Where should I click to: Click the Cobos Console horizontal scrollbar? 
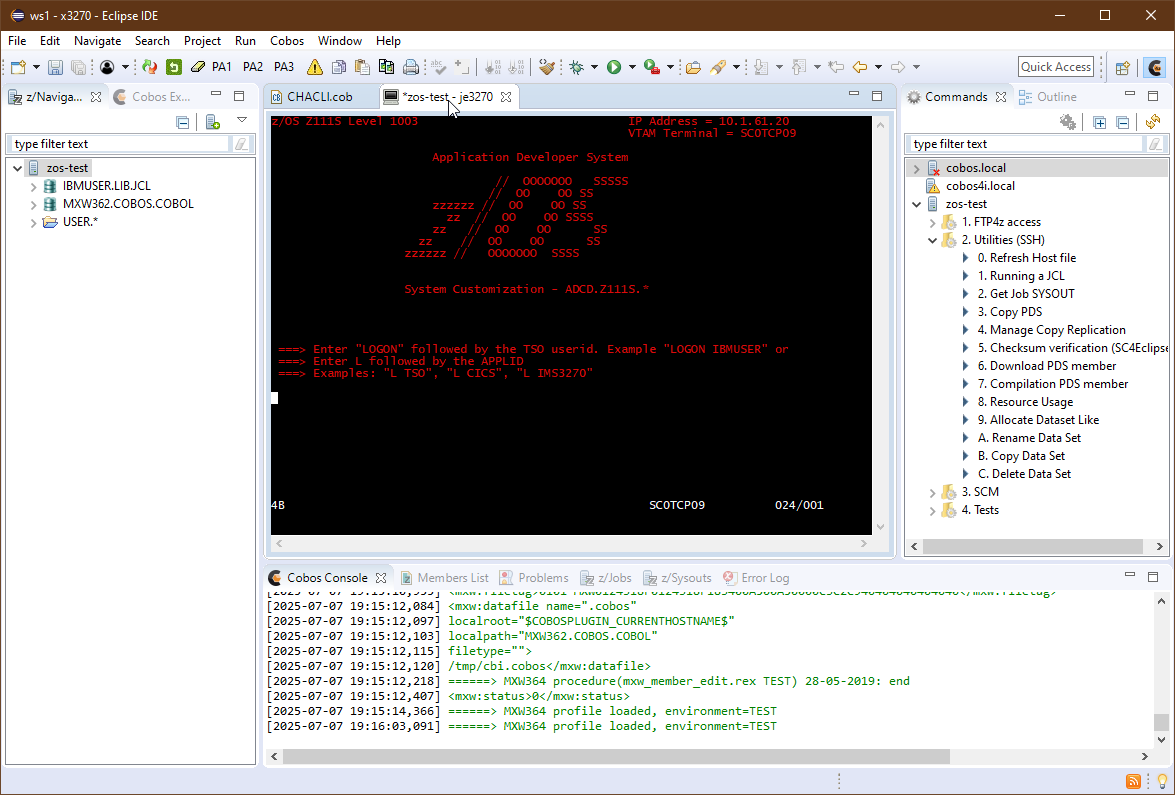[x=616, y=757]
